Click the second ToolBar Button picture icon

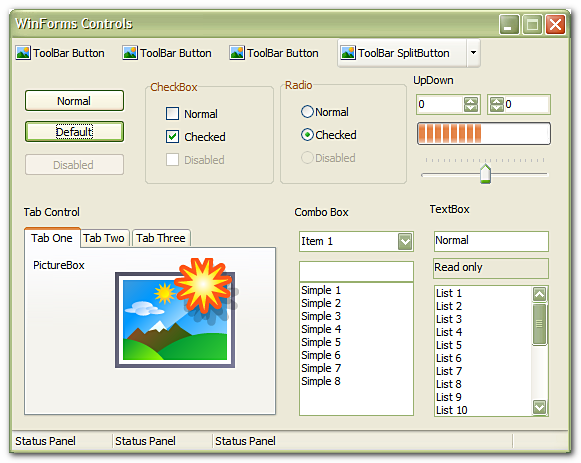130,53
